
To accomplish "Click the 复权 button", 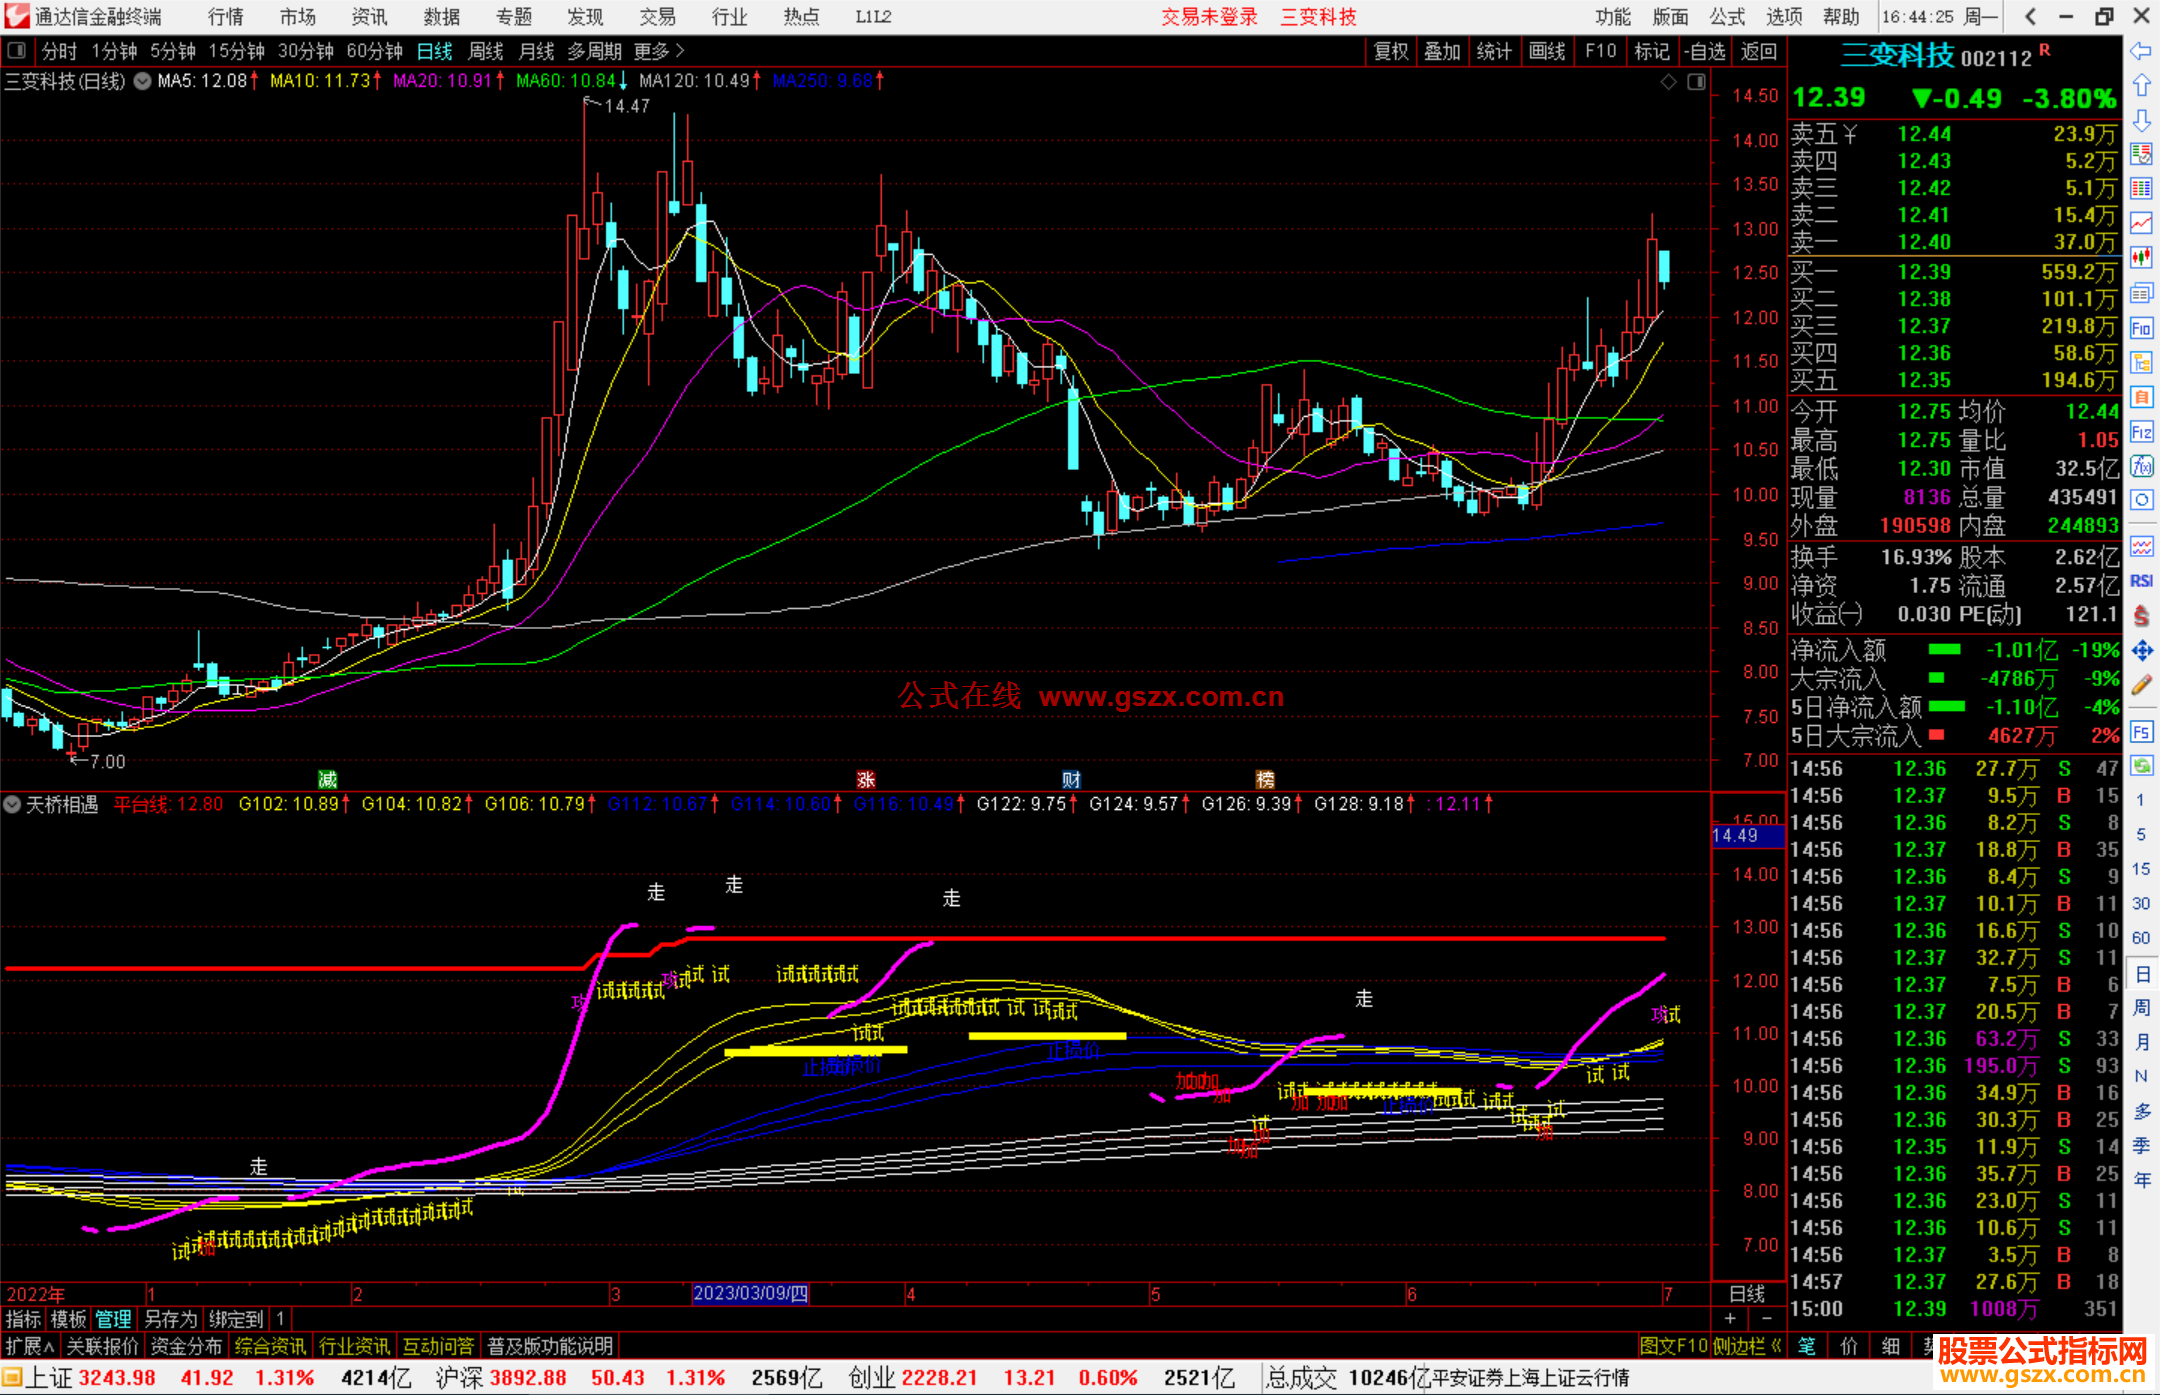I will pos(1390,51).
